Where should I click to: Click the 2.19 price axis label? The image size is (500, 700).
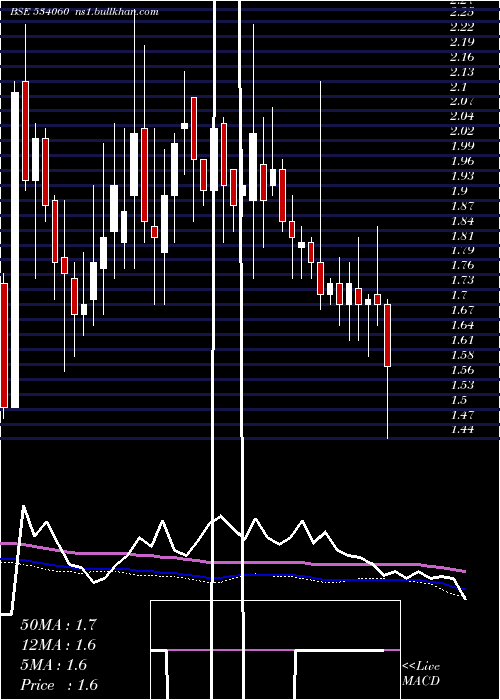pos(462,42)
